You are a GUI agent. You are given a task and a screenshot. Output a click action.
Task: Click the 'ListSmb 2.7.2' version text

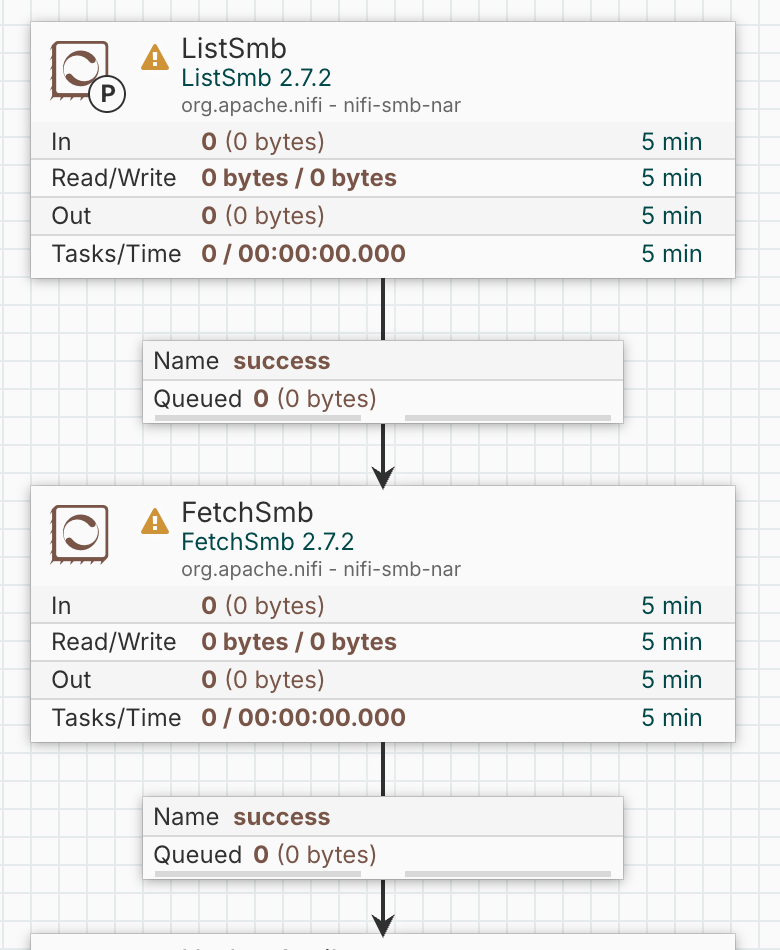tap(256, 78)
